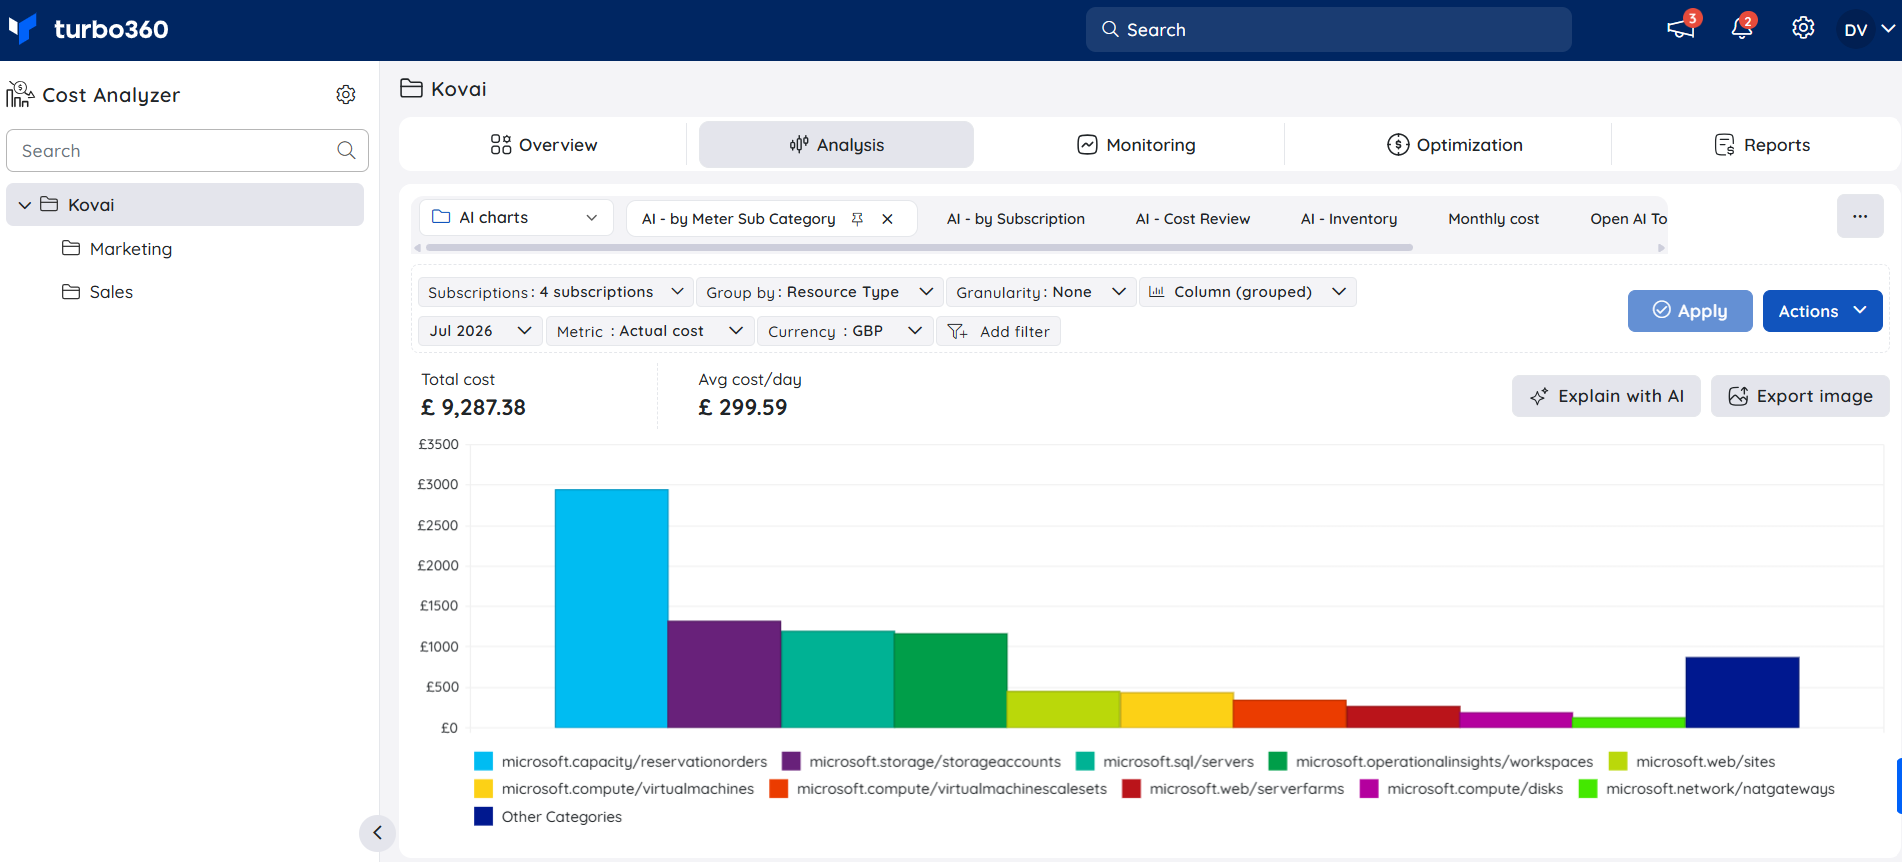
Task: Toggle microsoft.operationalinsights/workspaces legend swatch
Action: click(1278, 762)
